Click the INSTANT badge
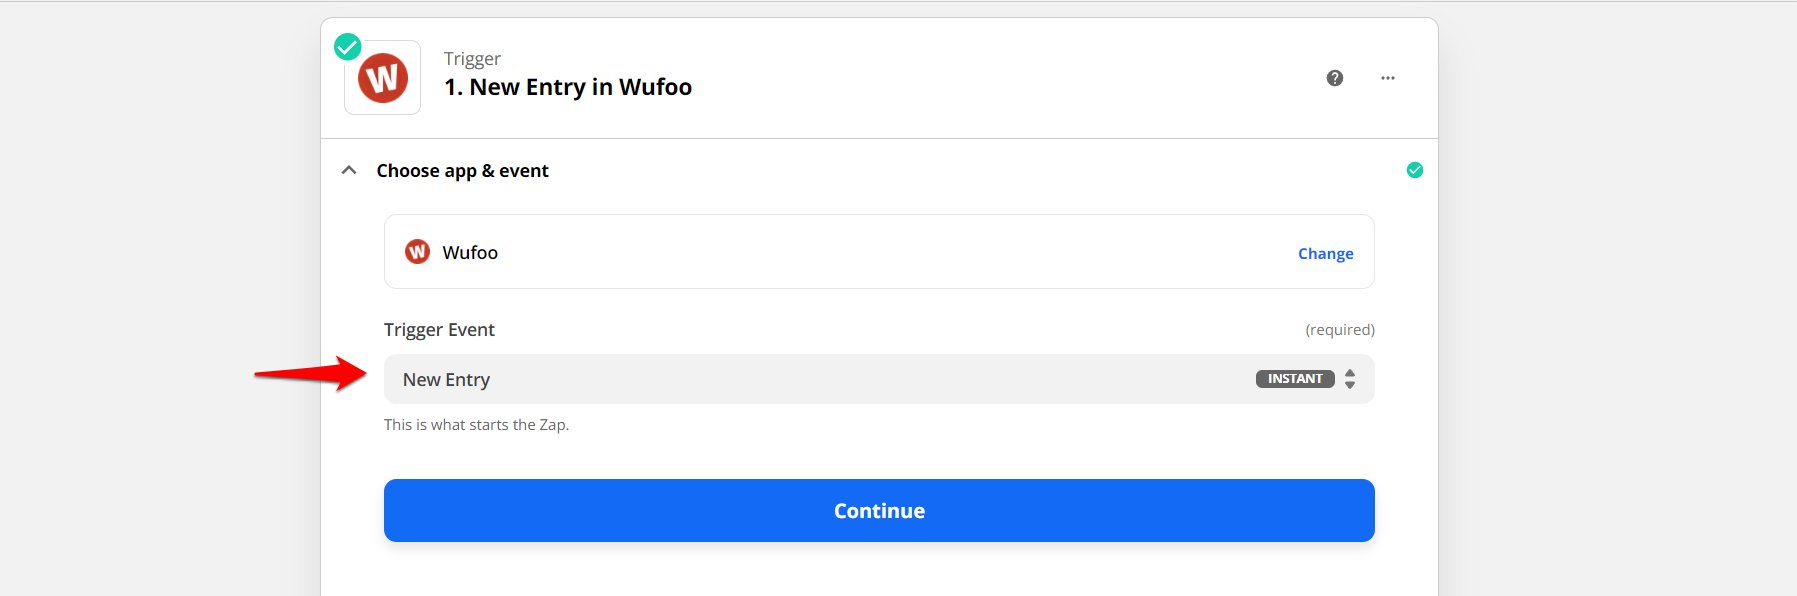The height and width of the screenshot is (596, 1797). pyautogui.click(x=1295, y=379)
